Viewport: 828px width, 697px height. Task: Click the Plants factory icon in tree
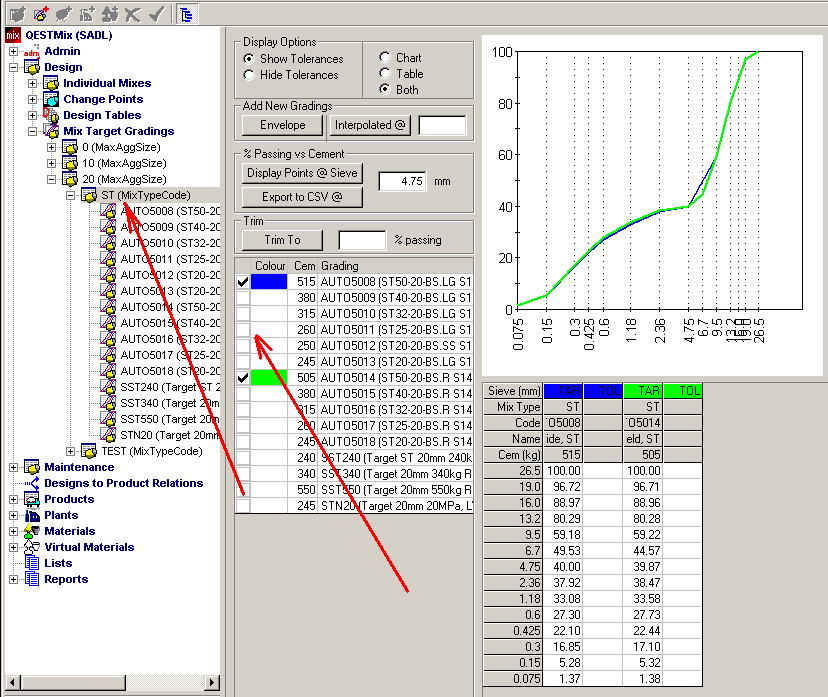tap(31, 515)
